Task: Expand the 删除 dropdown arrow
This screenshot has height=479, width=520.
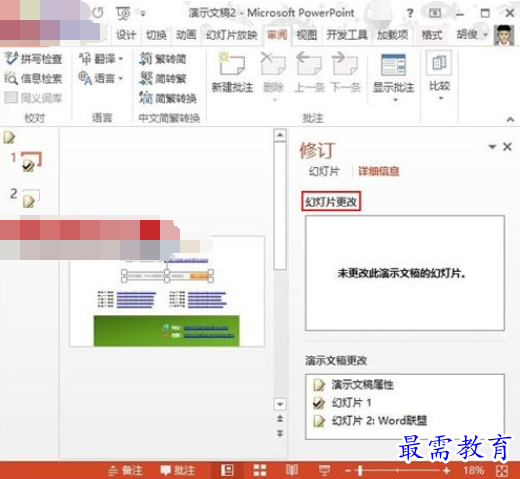Action: (275, 100)
